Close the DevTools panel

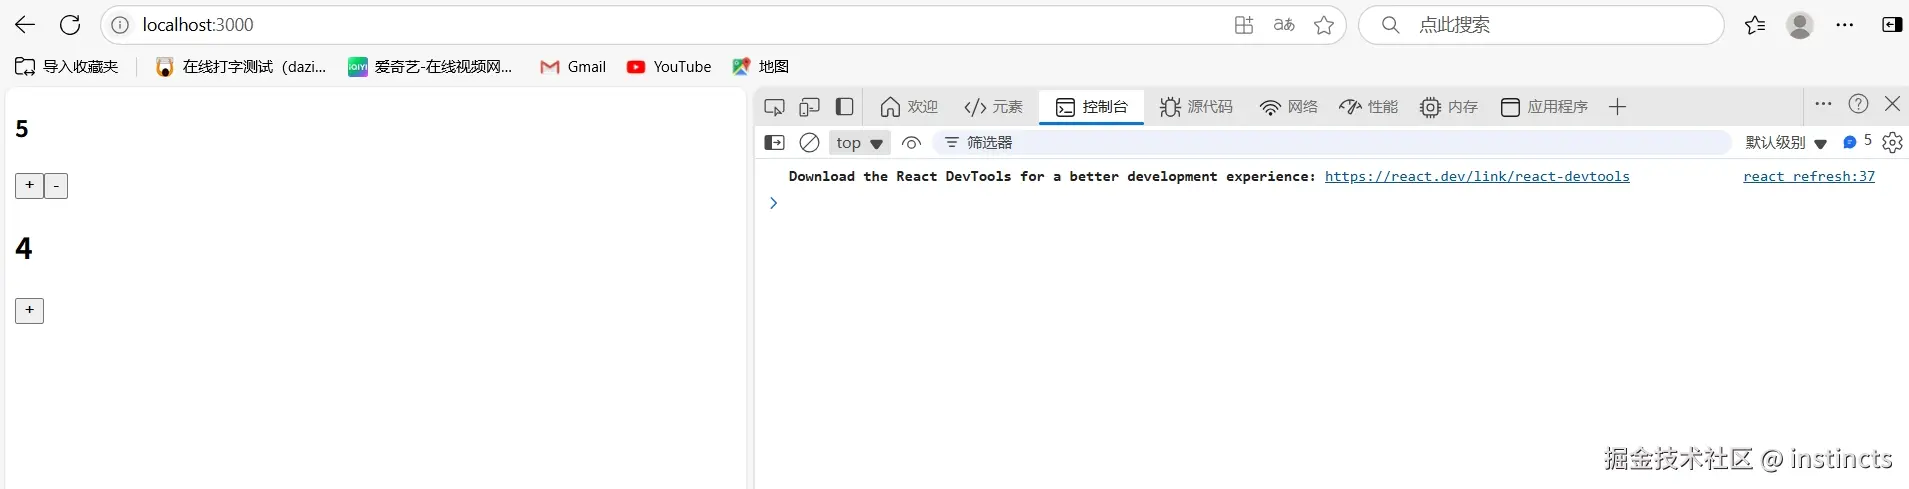point(1892,104)
